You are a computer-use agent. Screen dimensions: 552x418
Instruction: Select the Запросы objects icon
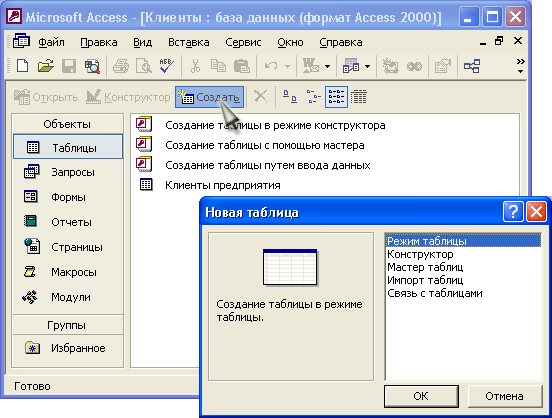click(32, 172)
